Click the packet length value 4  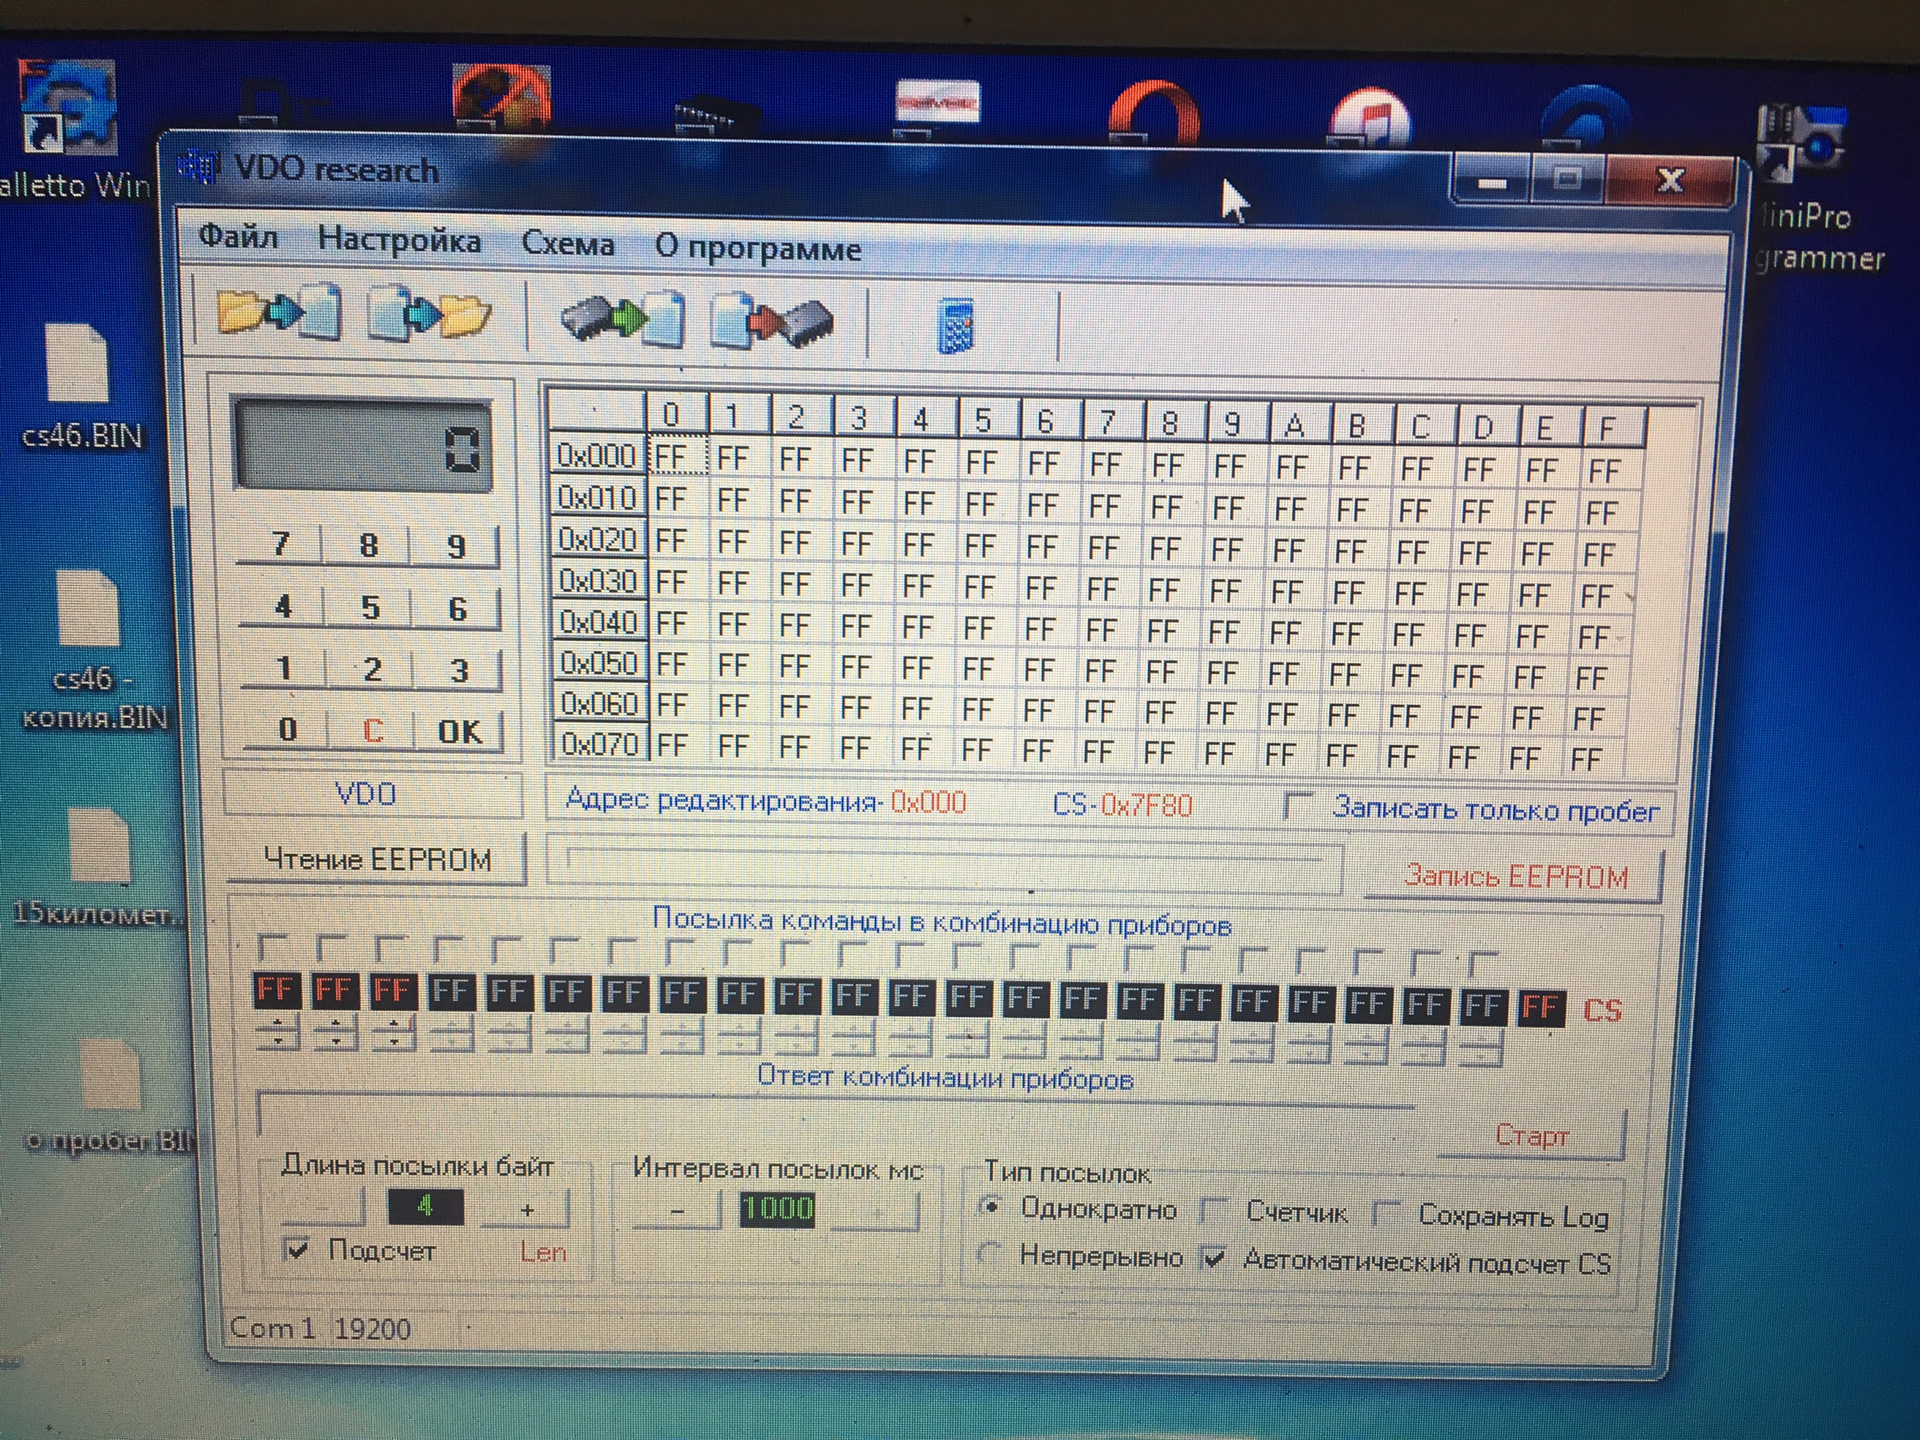pos(425,1207)
